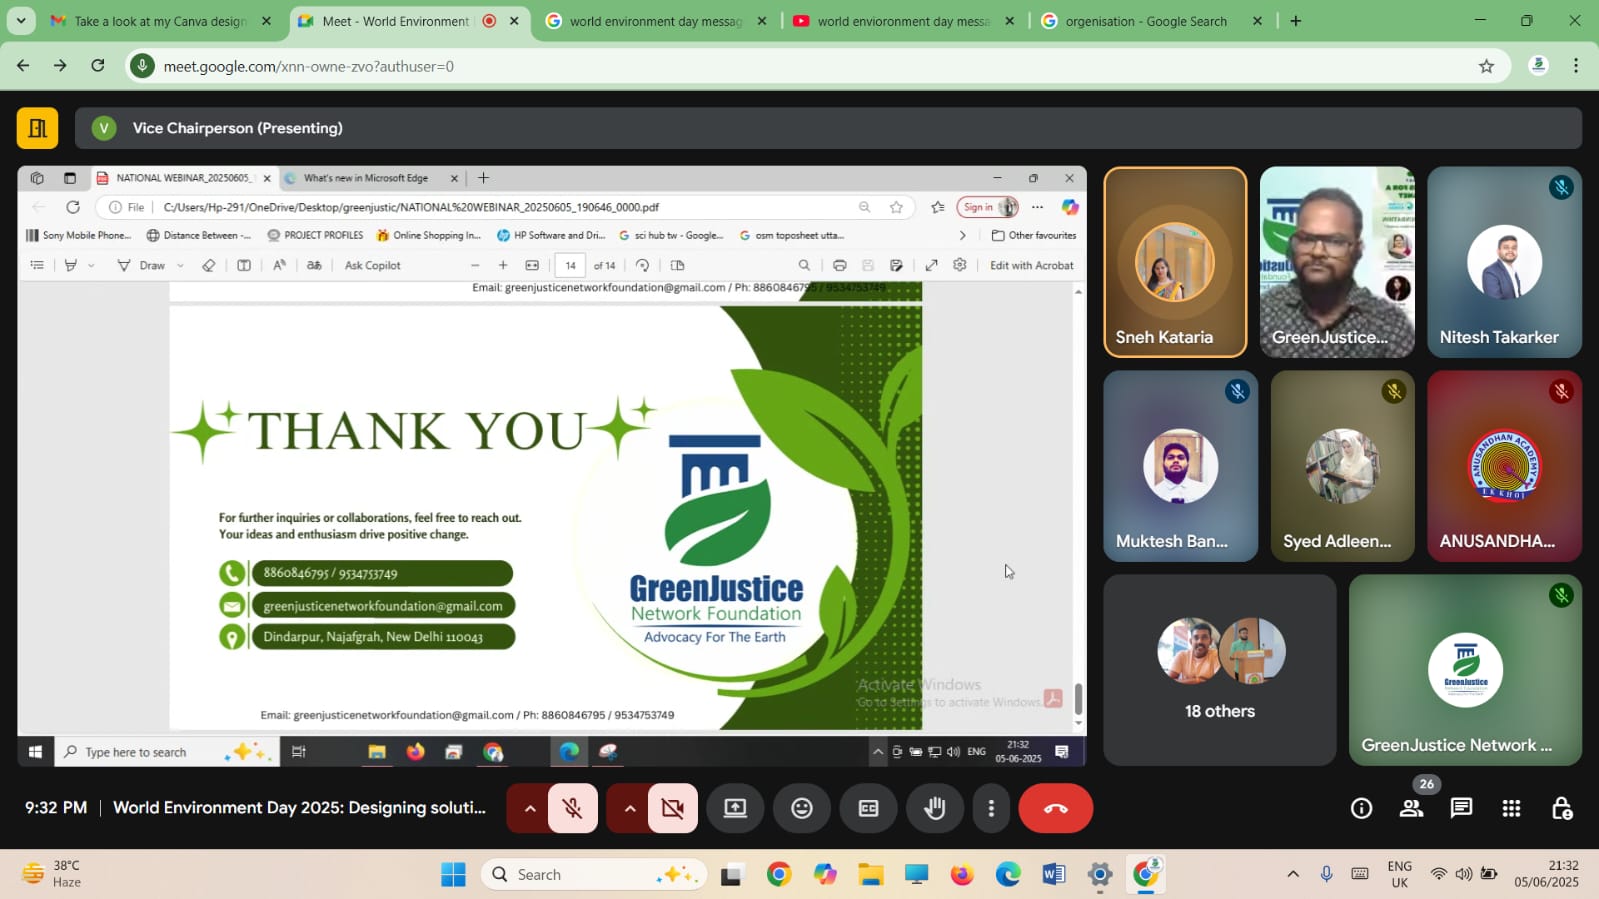
Task: Show hidden system tray icons chevron
Action: pyautogui.click(x=1293, y=875)
